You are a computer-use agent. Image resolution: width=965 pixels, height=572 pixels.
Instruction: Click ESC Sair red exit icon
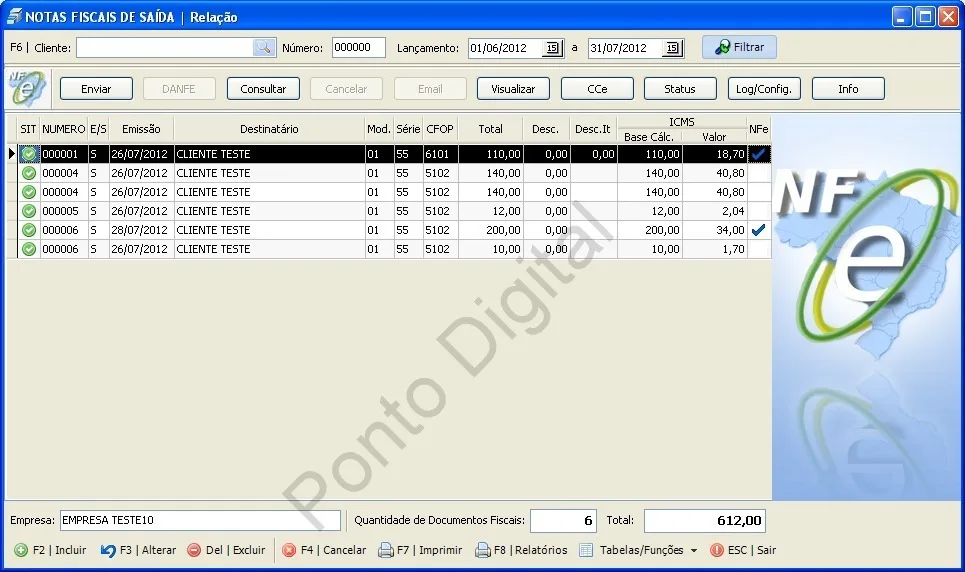coord(717,550)
